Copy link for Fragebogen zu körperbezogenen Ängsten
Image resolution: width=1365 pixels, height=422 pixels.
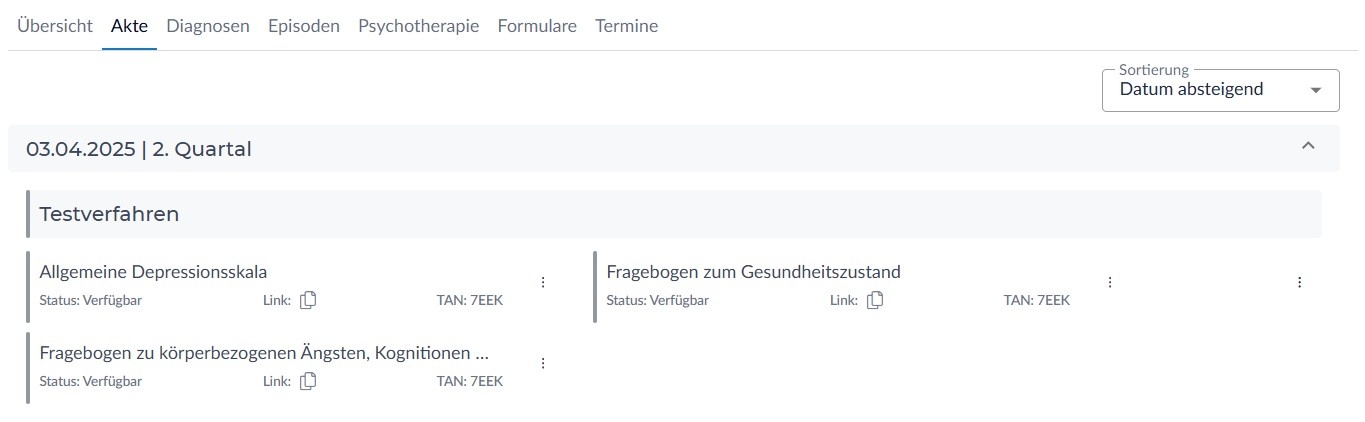click(309, 380)
